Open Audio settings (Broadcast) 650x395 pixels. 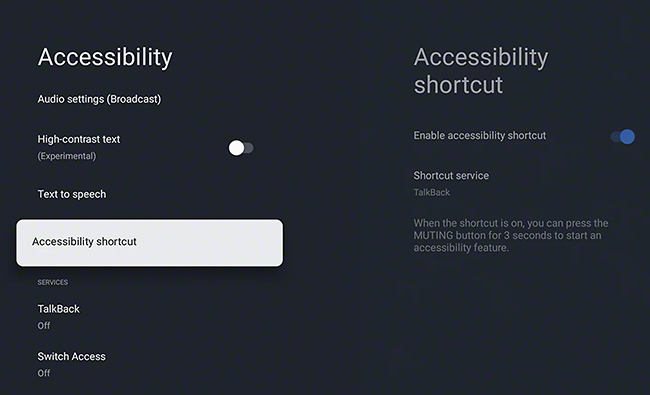pyautogui.click(x=99, y=99)
